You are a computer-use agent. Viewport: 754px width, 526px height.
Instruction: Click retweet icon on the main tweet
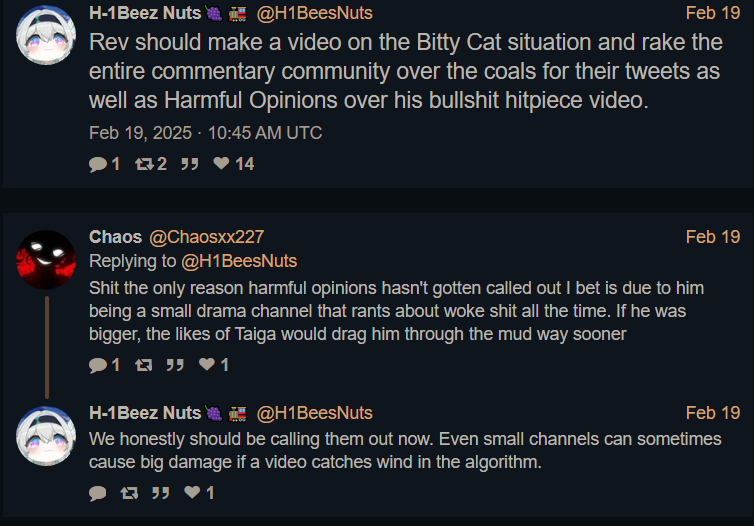(144, 164)
